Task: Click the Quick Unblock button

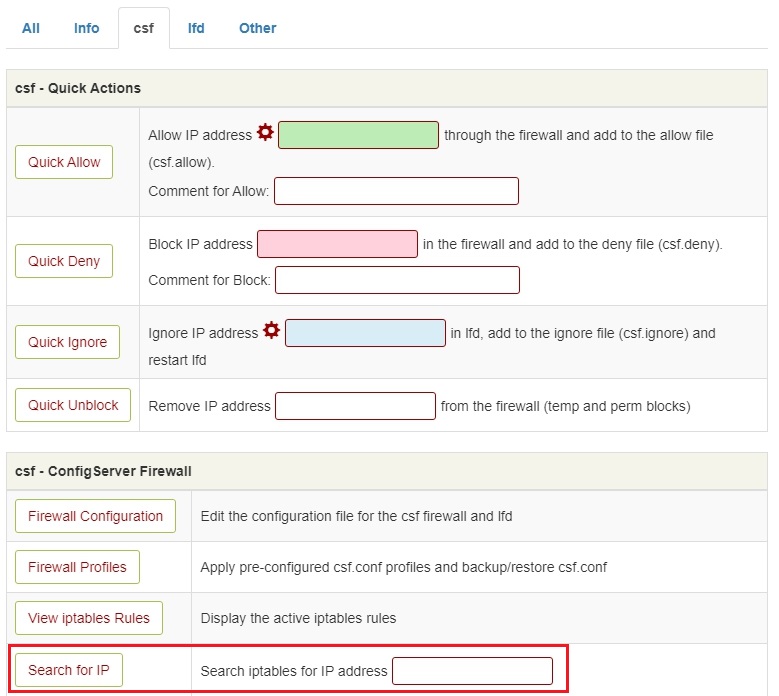Action: coord(73,405)
